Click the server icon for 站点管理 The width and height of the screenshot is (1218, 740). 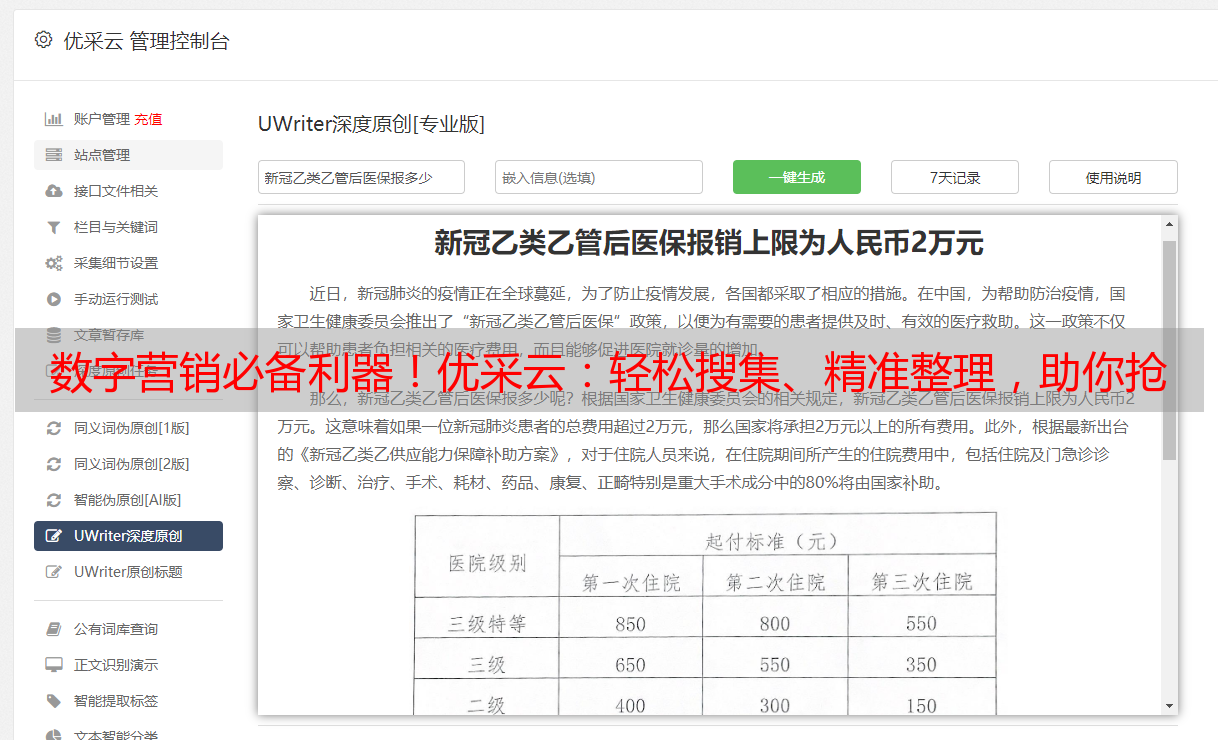coord(54,155)
